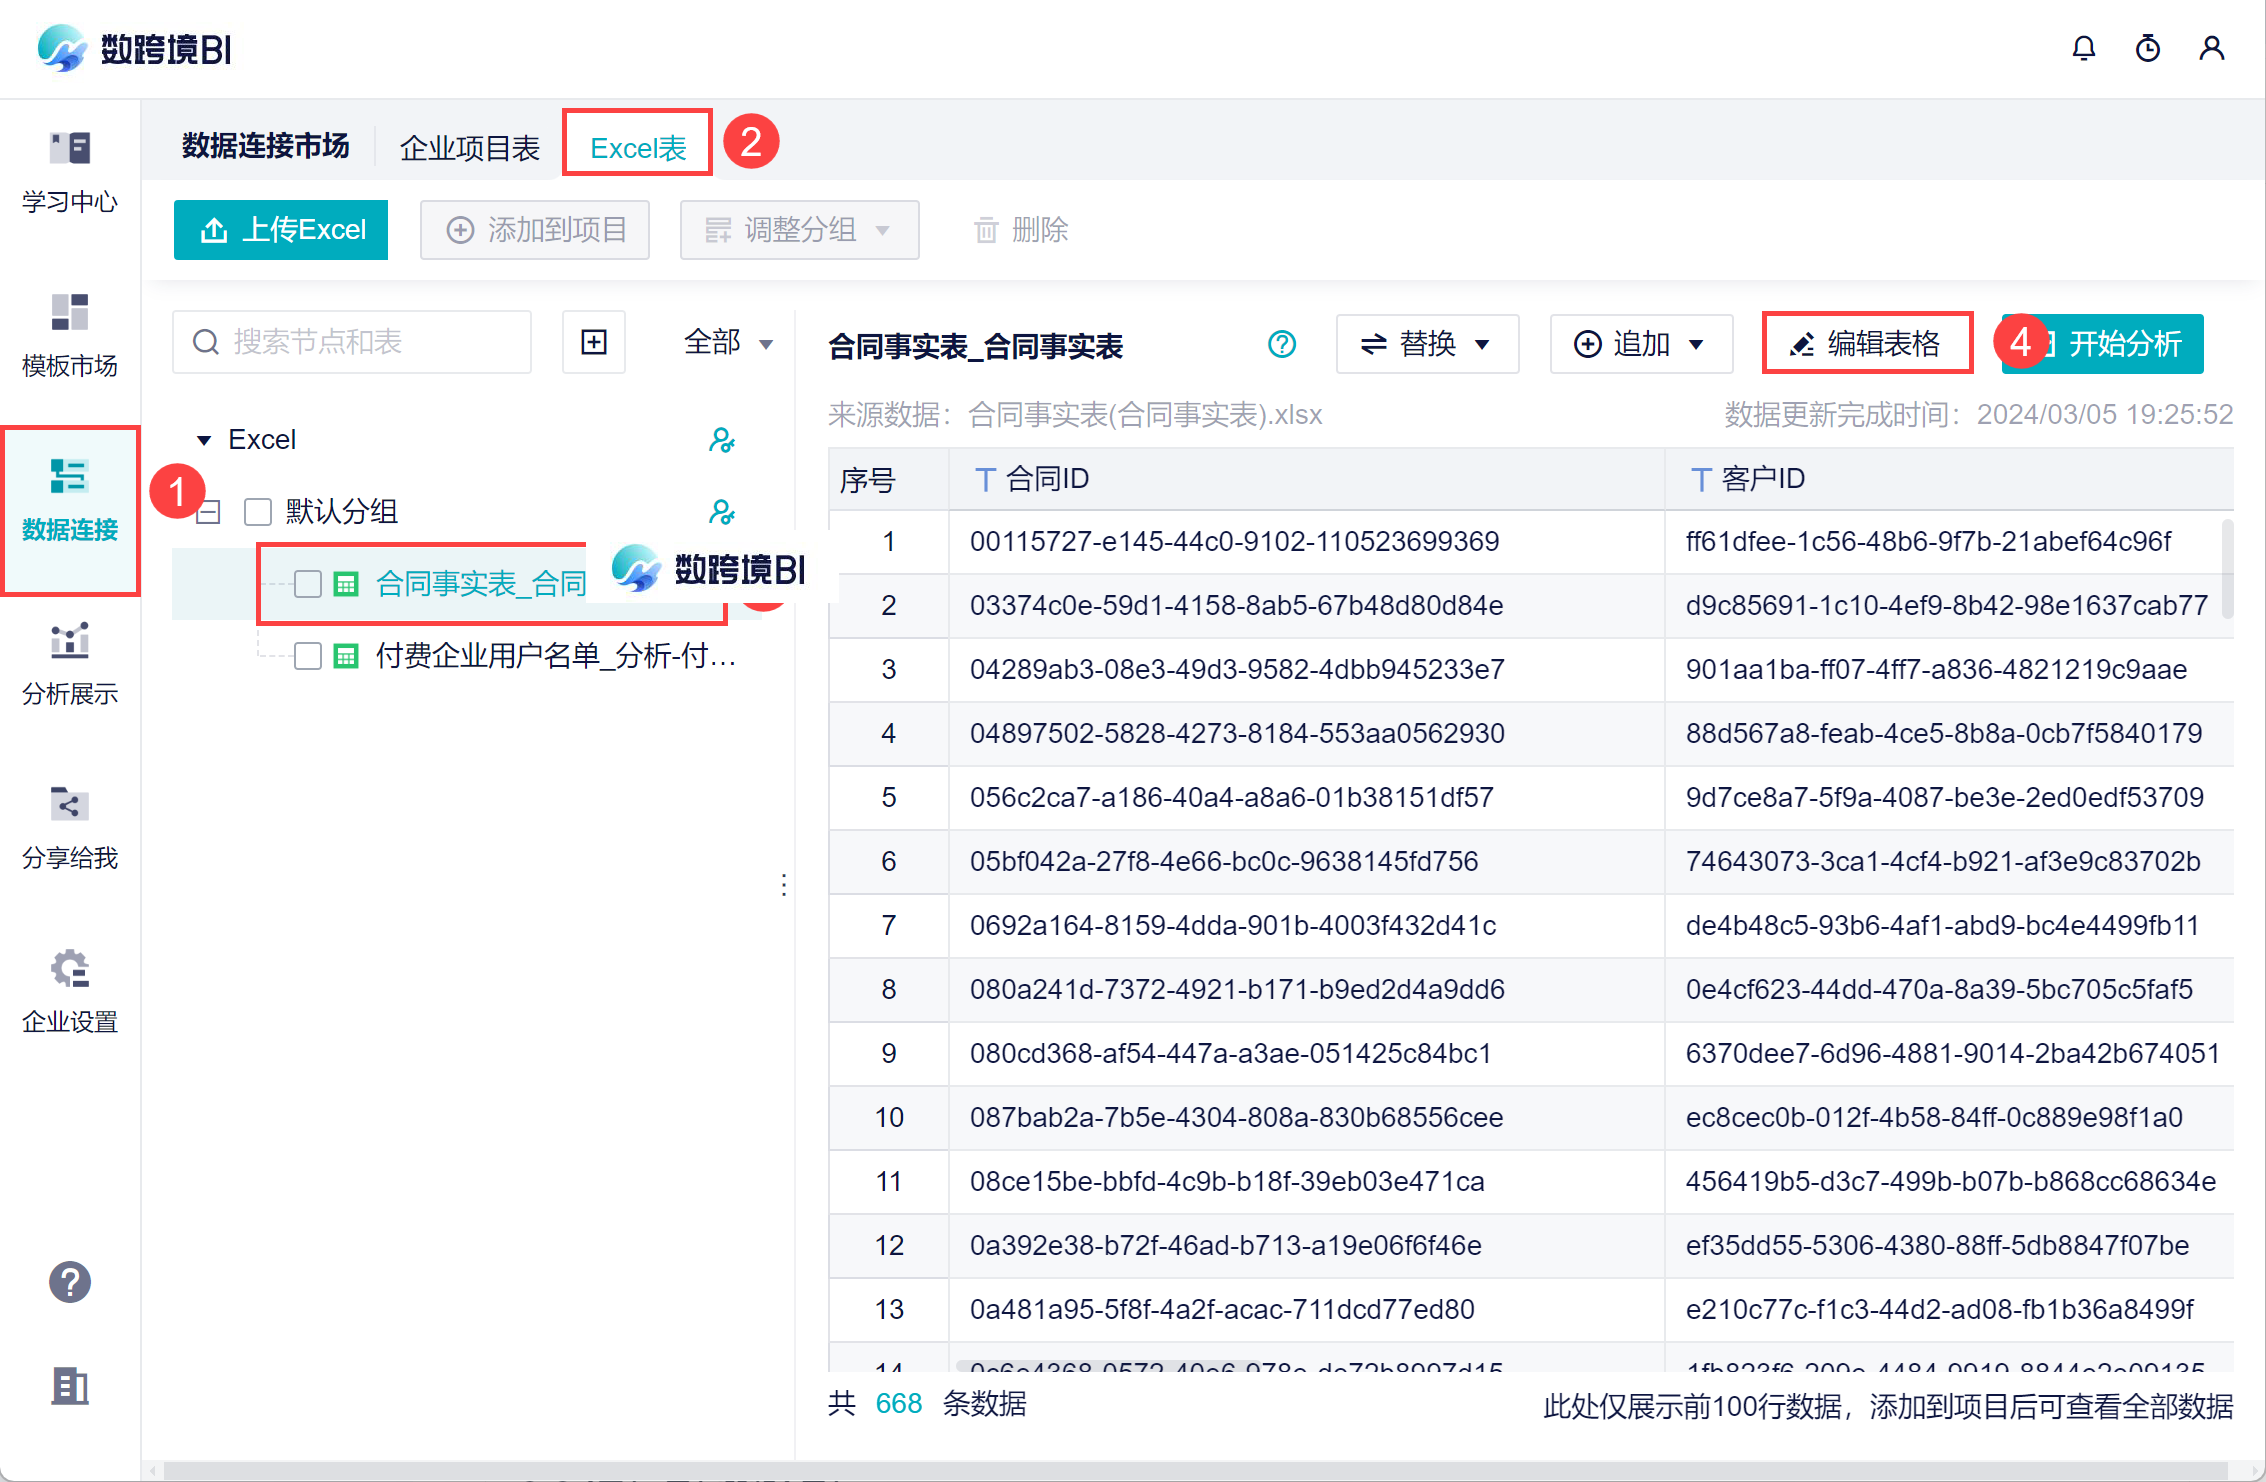Open the notification bell icon

click(2083, 48)
